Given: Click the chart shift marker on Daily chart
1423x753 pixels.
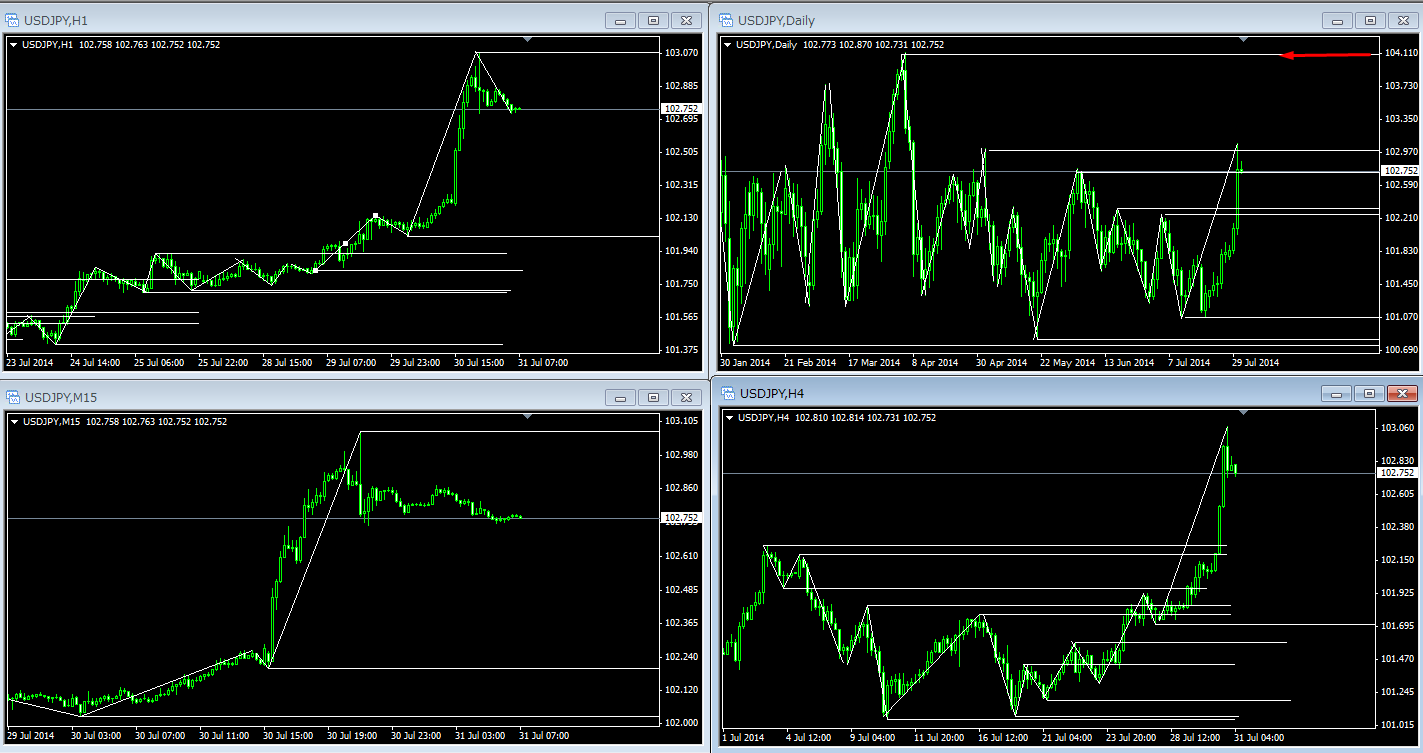Looking at the screenshot, I should [x=1242, y=39].
